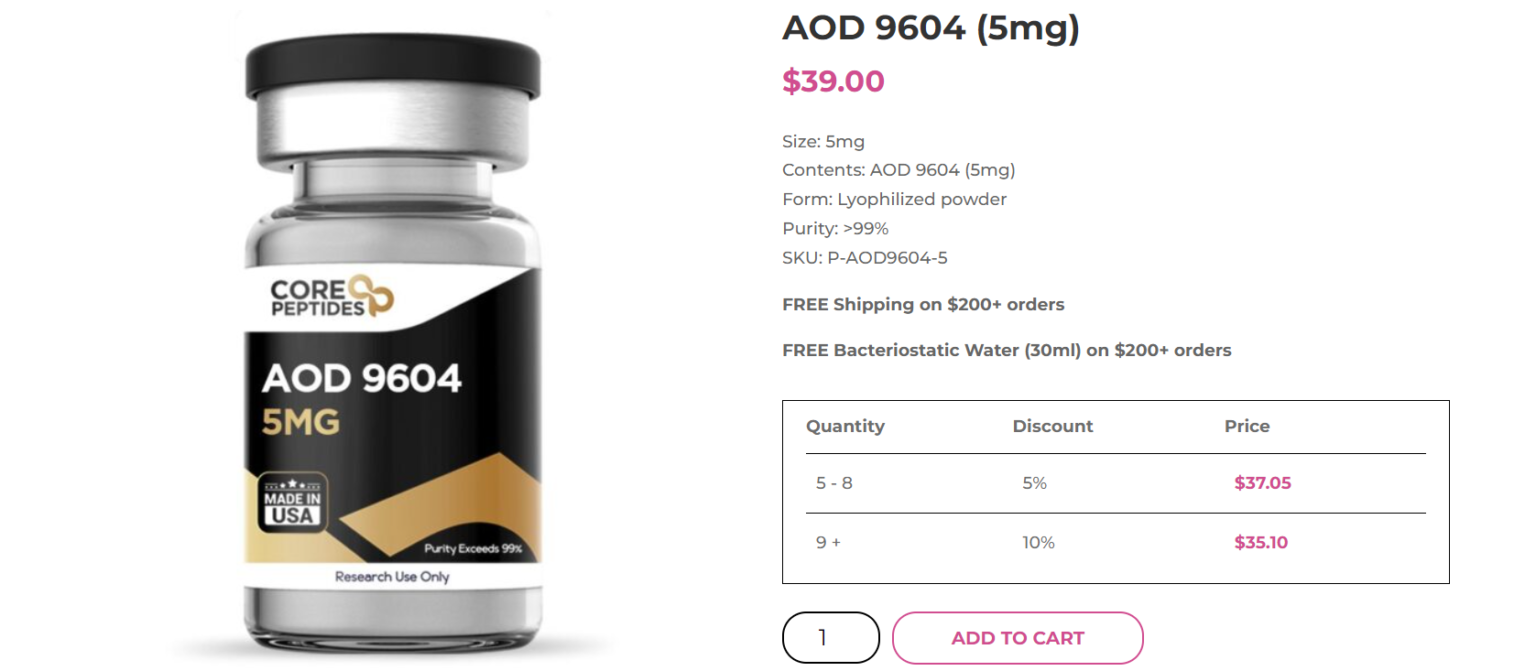Click the $39.00 price text
1536x671 pixels.
coord(833,81)
